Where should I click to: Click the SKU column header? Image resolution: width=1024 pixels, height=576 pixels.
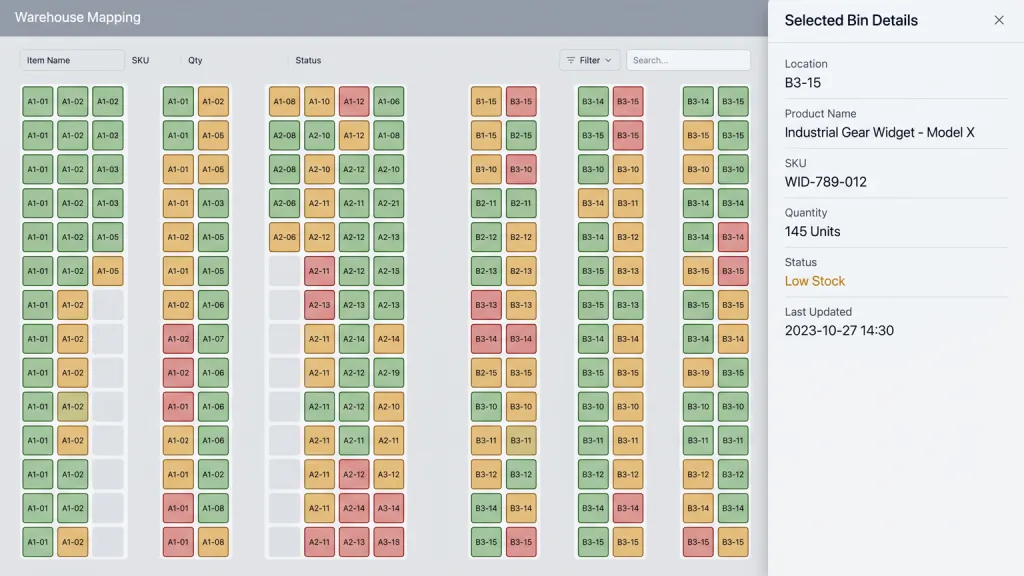140,60
